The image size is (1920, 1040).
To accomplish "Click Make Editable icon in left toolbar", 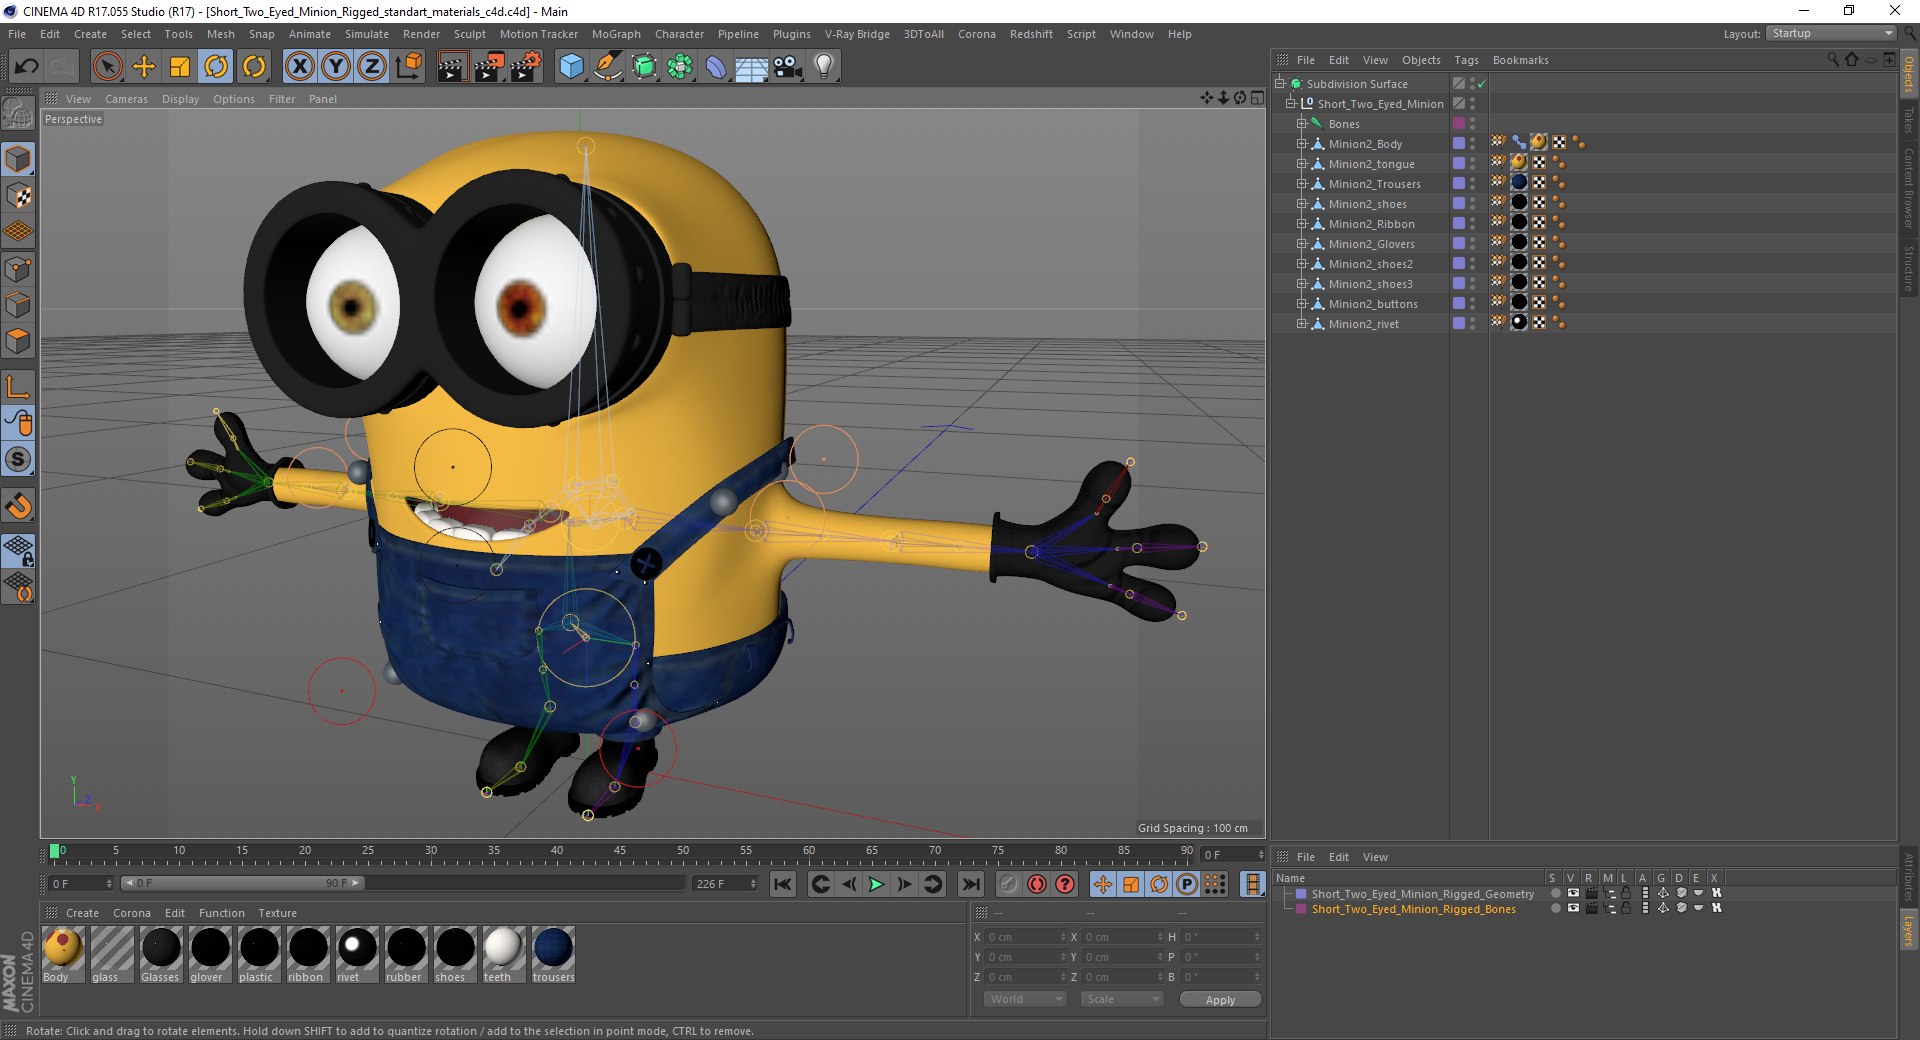I will (x=18, y=115).
